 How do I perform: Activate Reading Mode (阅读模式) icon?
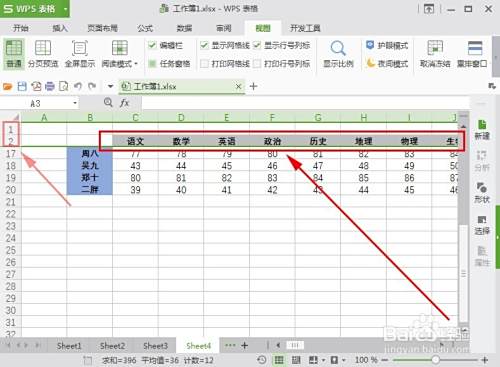click(x=119, y=48)
